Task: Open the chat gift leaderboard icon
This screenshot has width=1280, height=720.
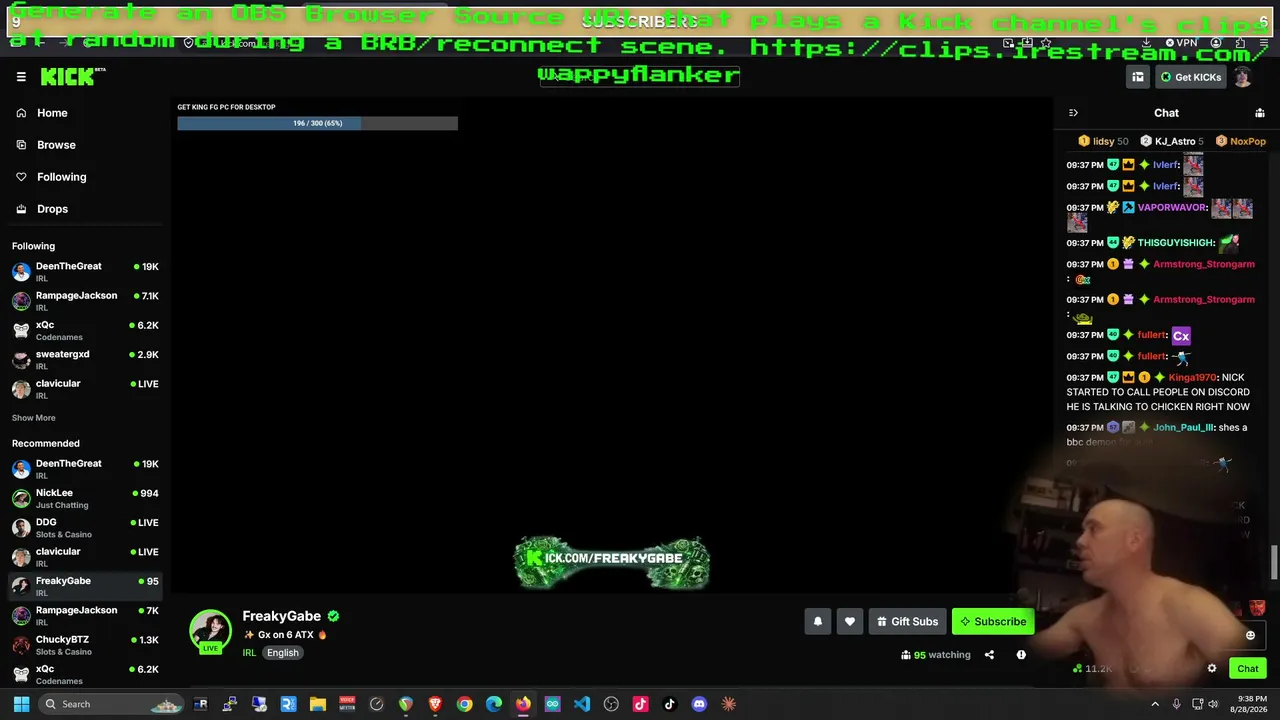Action: (x=1260, y=113)
